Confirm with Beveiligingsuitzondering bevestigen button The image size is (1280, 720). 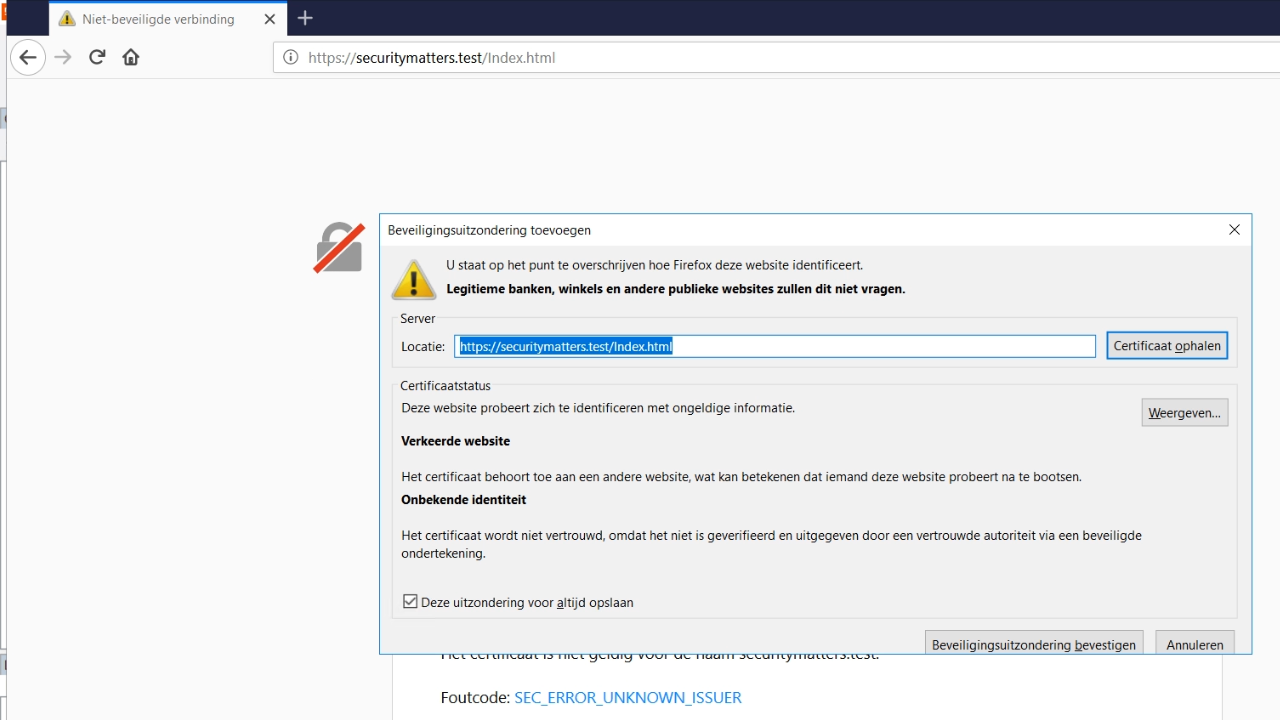(1033, 644)
